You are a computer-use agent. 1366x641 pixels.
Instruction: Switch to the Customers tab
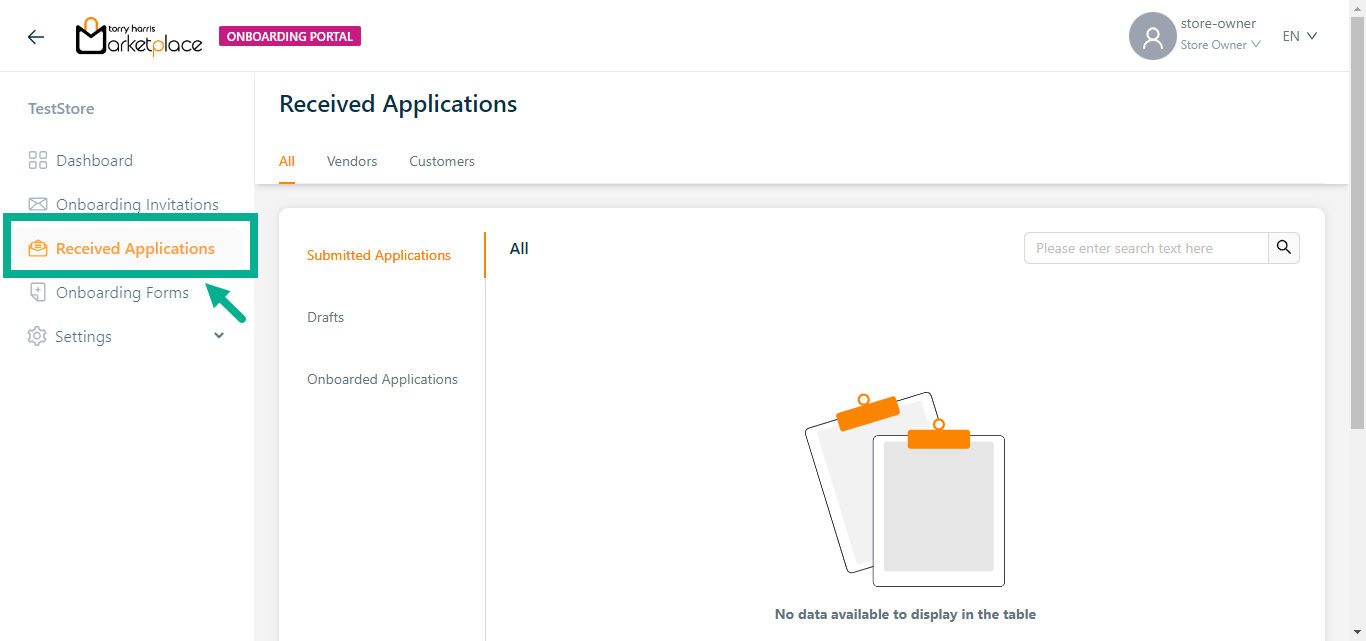(x=442, y=161)
